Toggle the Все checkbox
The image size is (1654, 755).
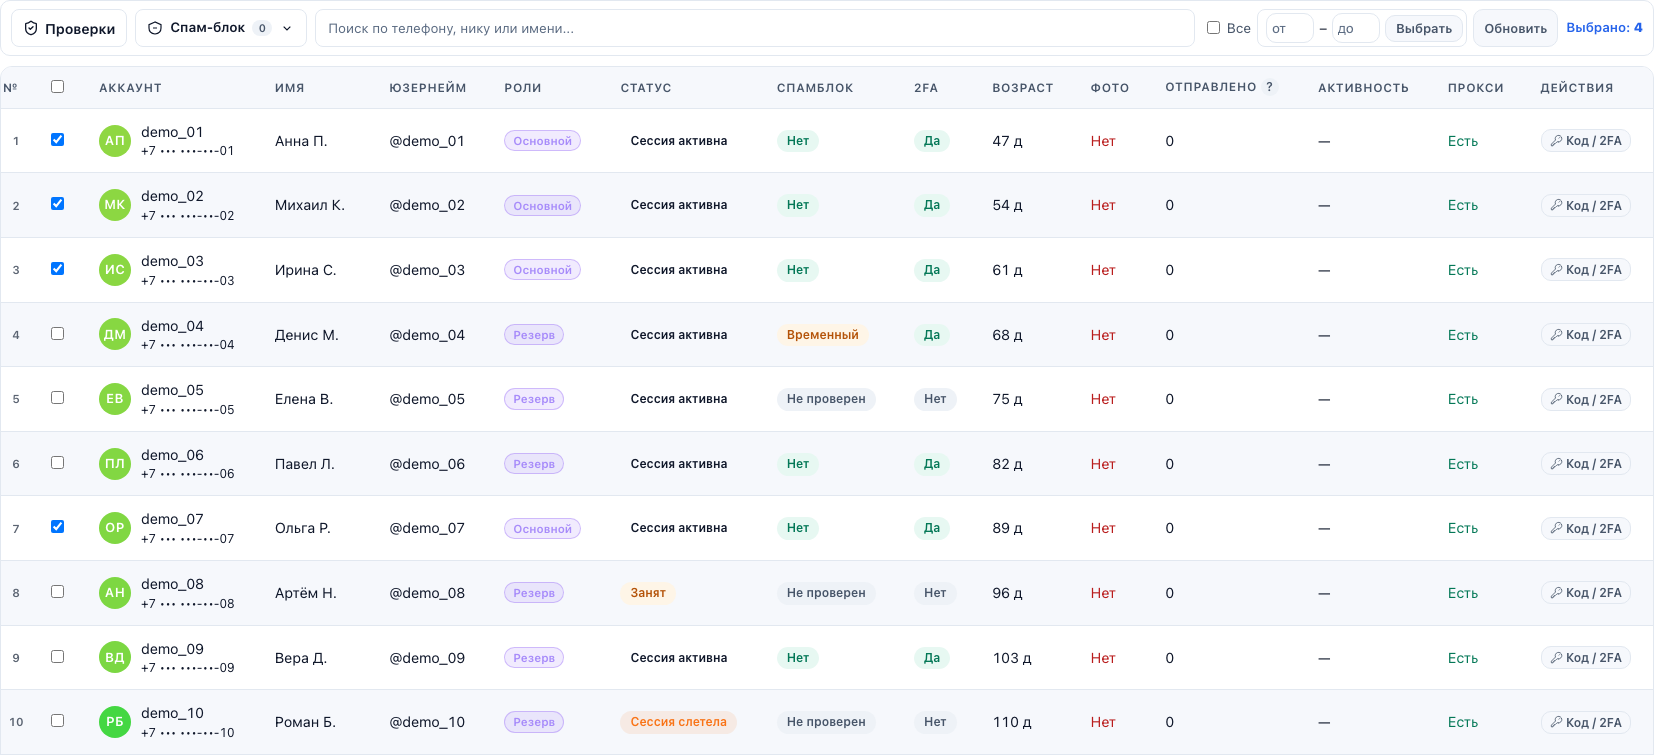(1213, 28)
